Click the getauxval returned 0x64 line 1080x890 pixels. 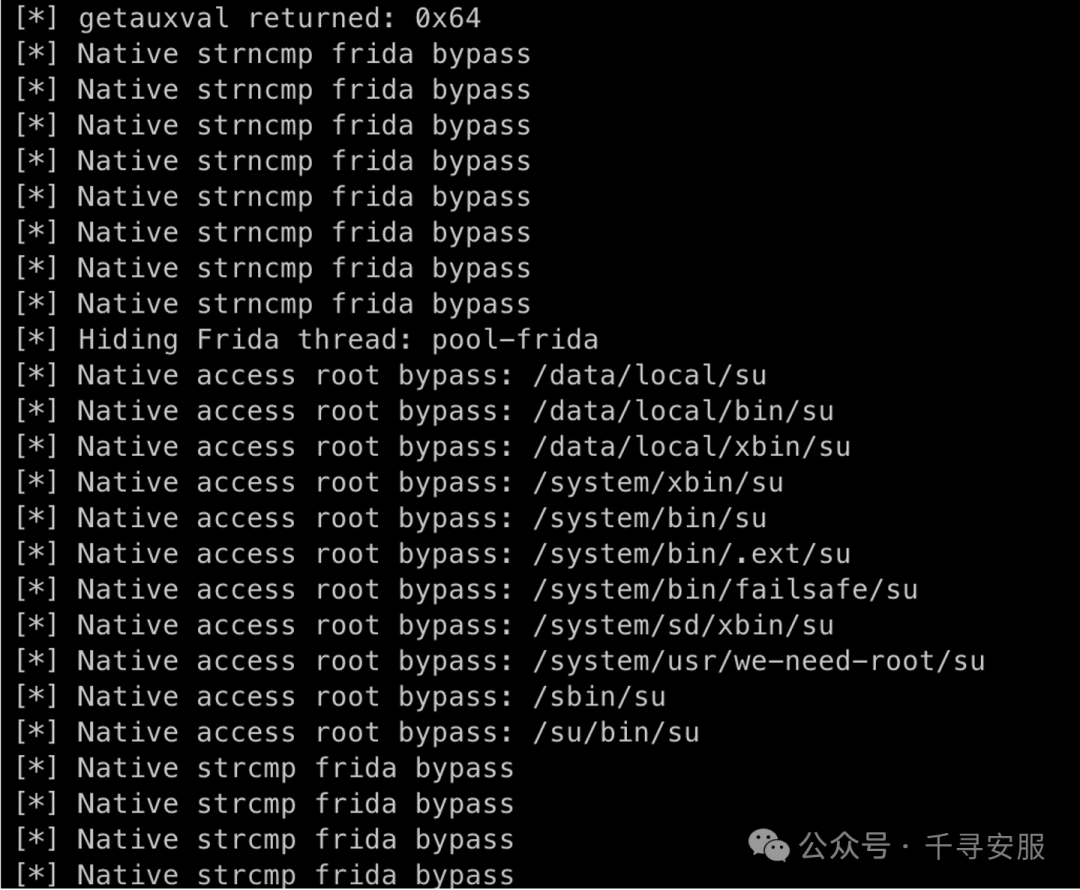[248, 18]
